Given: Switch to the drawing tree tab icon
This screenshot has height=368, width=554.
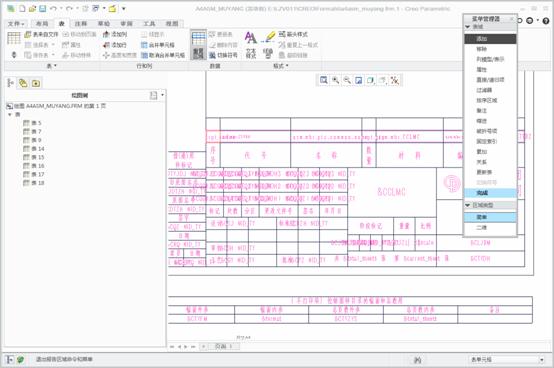Looking at the screenshot, I should (x=11, y=83).
